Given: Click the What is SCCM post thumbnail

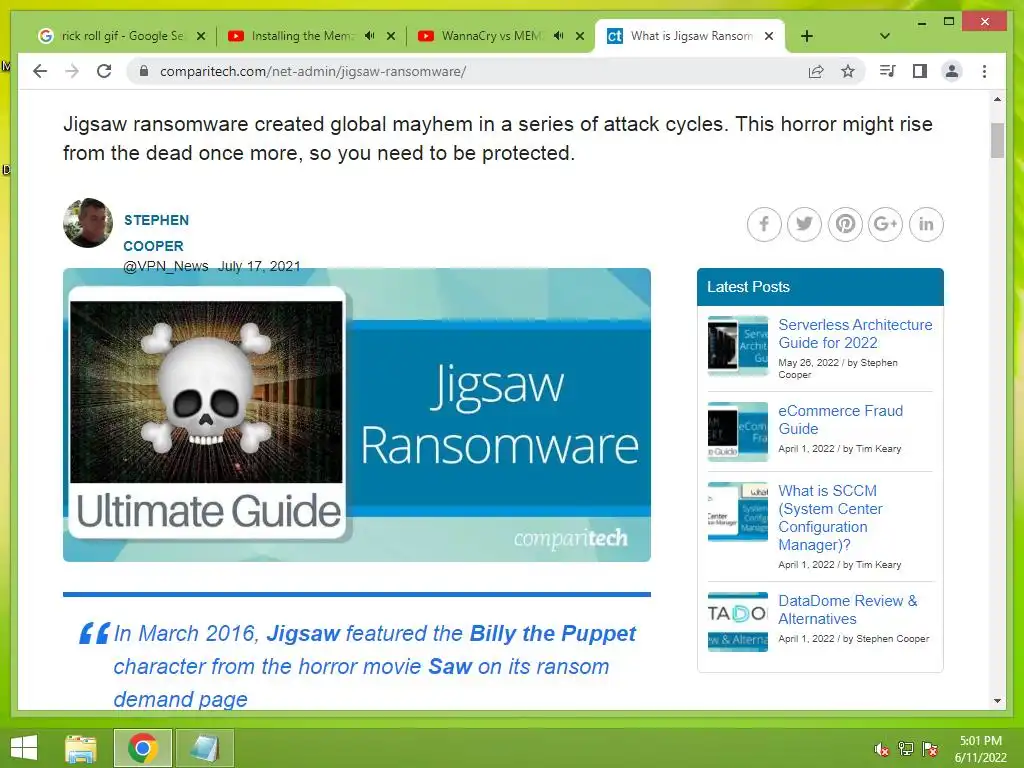Looking at the screenshot, I should (738, 511).
